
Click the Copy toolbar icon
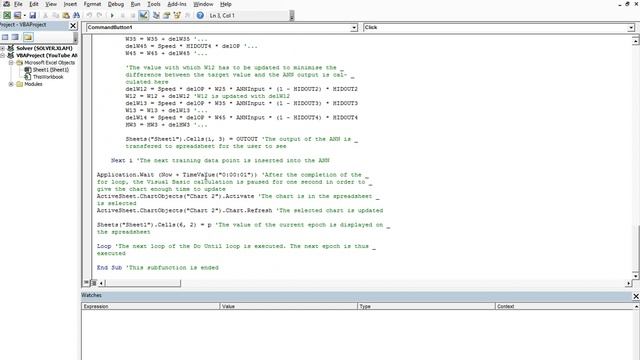click(x=56, y=16)
